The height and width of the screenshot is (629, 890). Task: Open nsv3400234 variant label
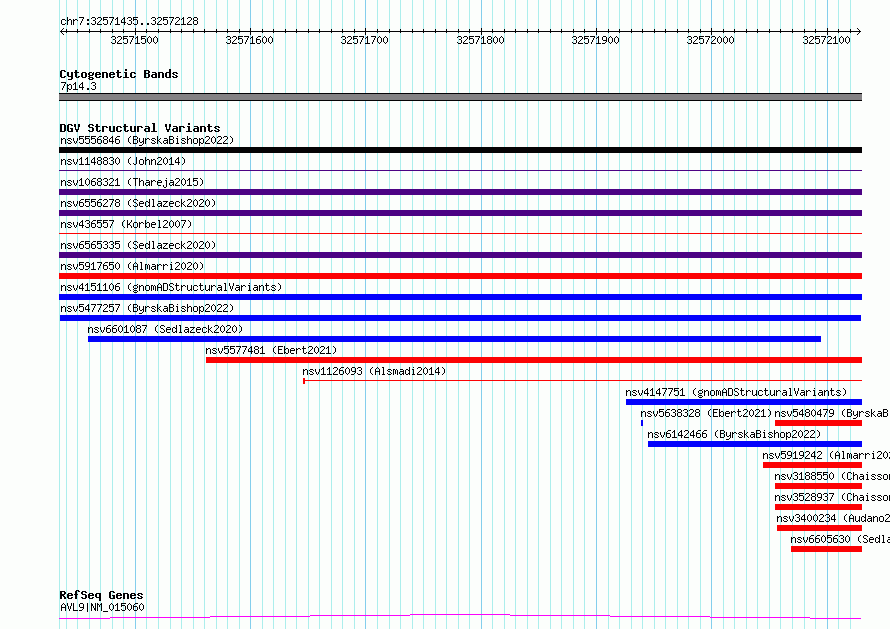pos(833,518)
